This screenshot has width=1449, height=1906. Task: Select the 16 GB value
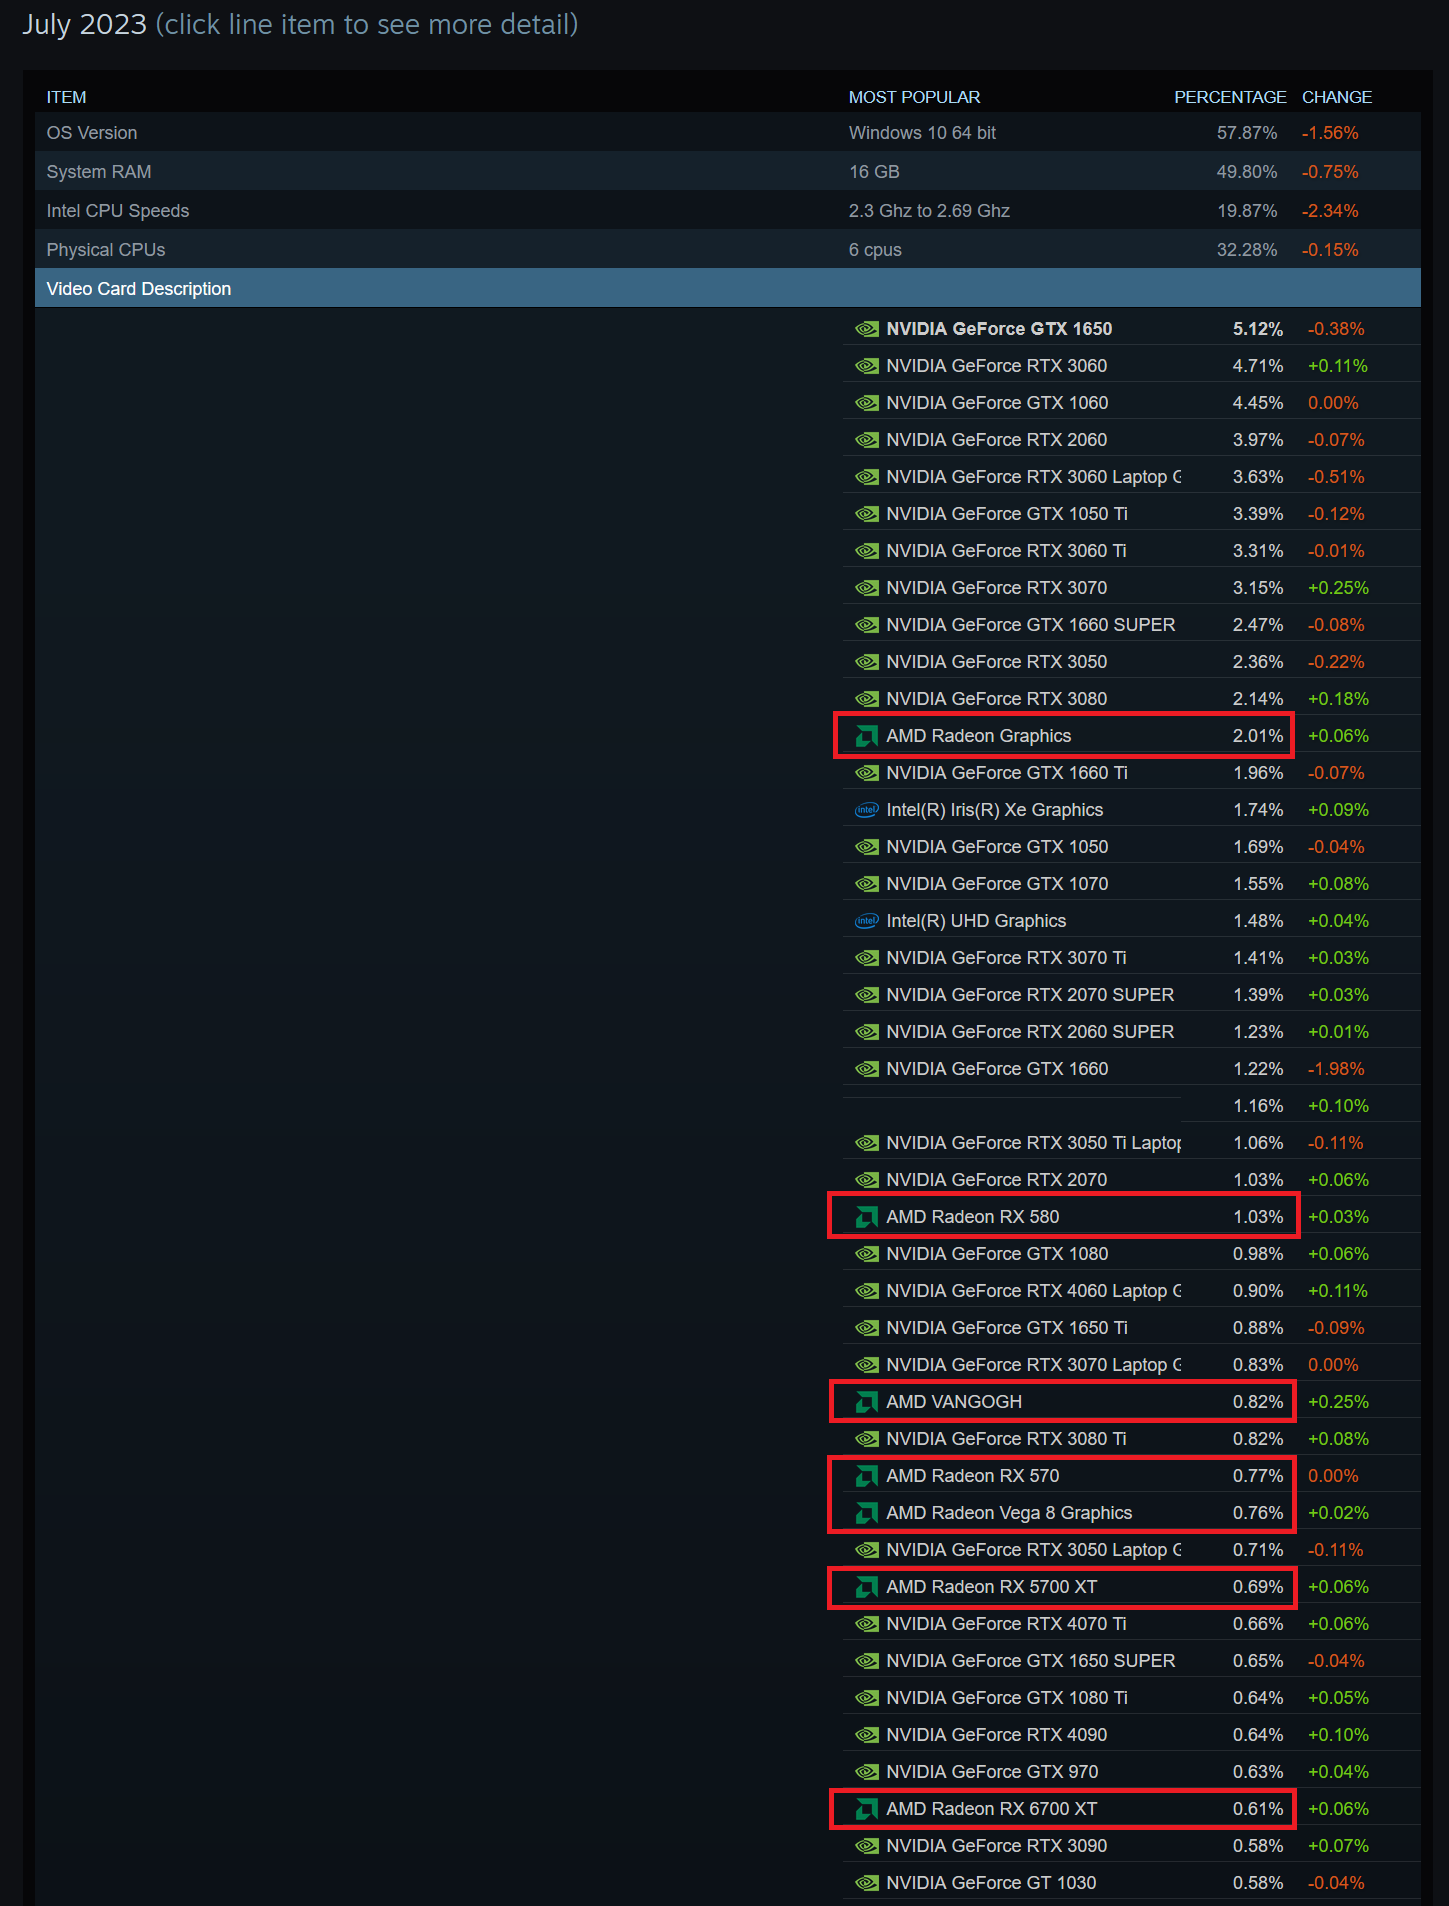point(874,172)
